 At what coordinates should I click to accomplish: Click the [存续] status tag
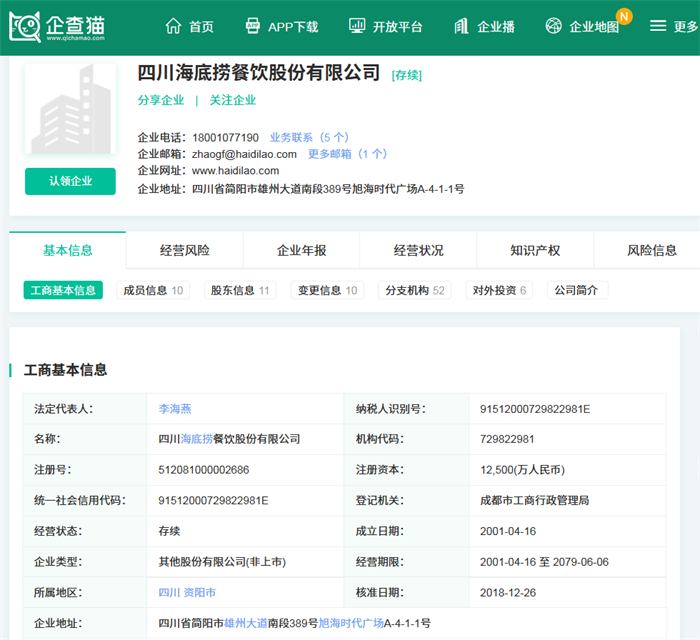point(406,75)
